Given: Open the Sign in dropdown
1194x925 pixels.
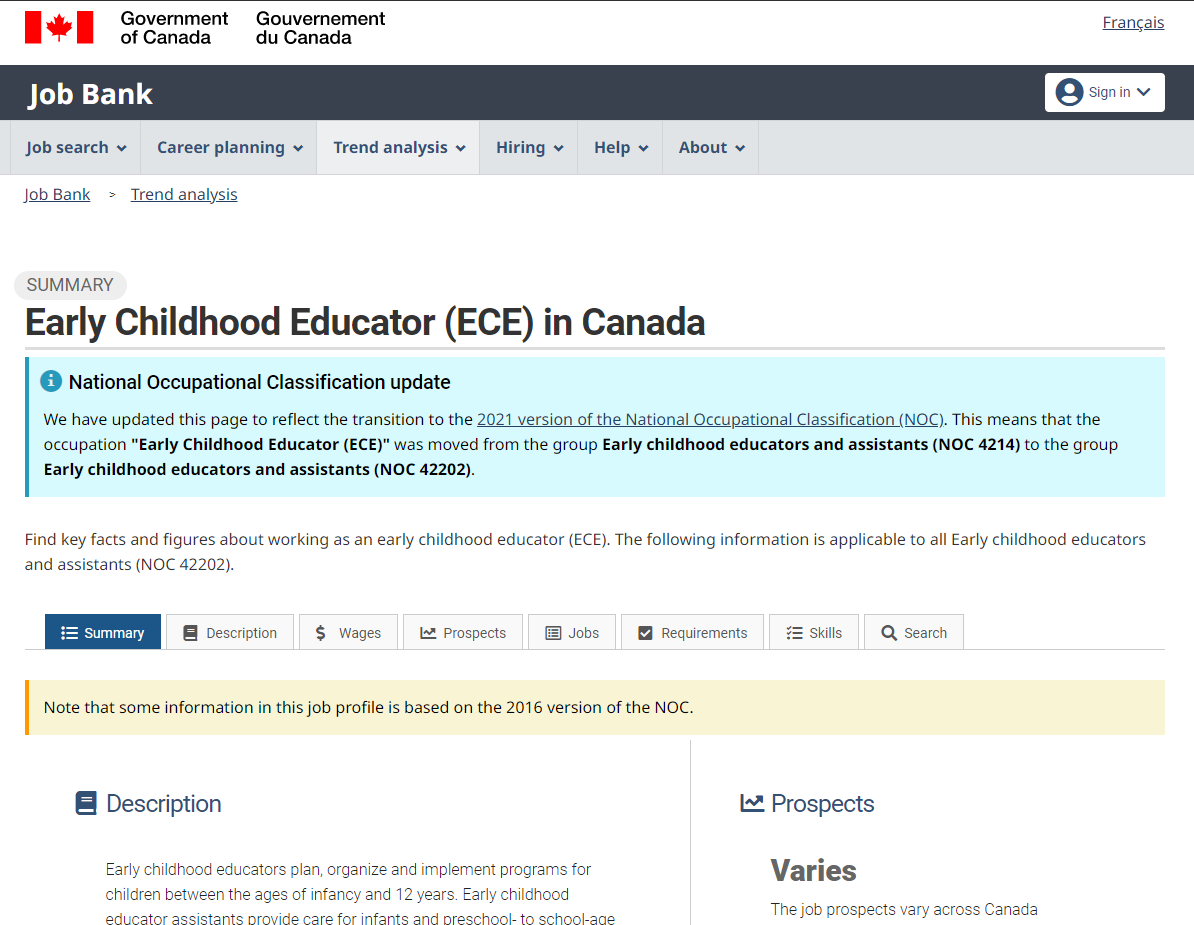Looking at the screenshot, I should click(x=1104, y=92).
